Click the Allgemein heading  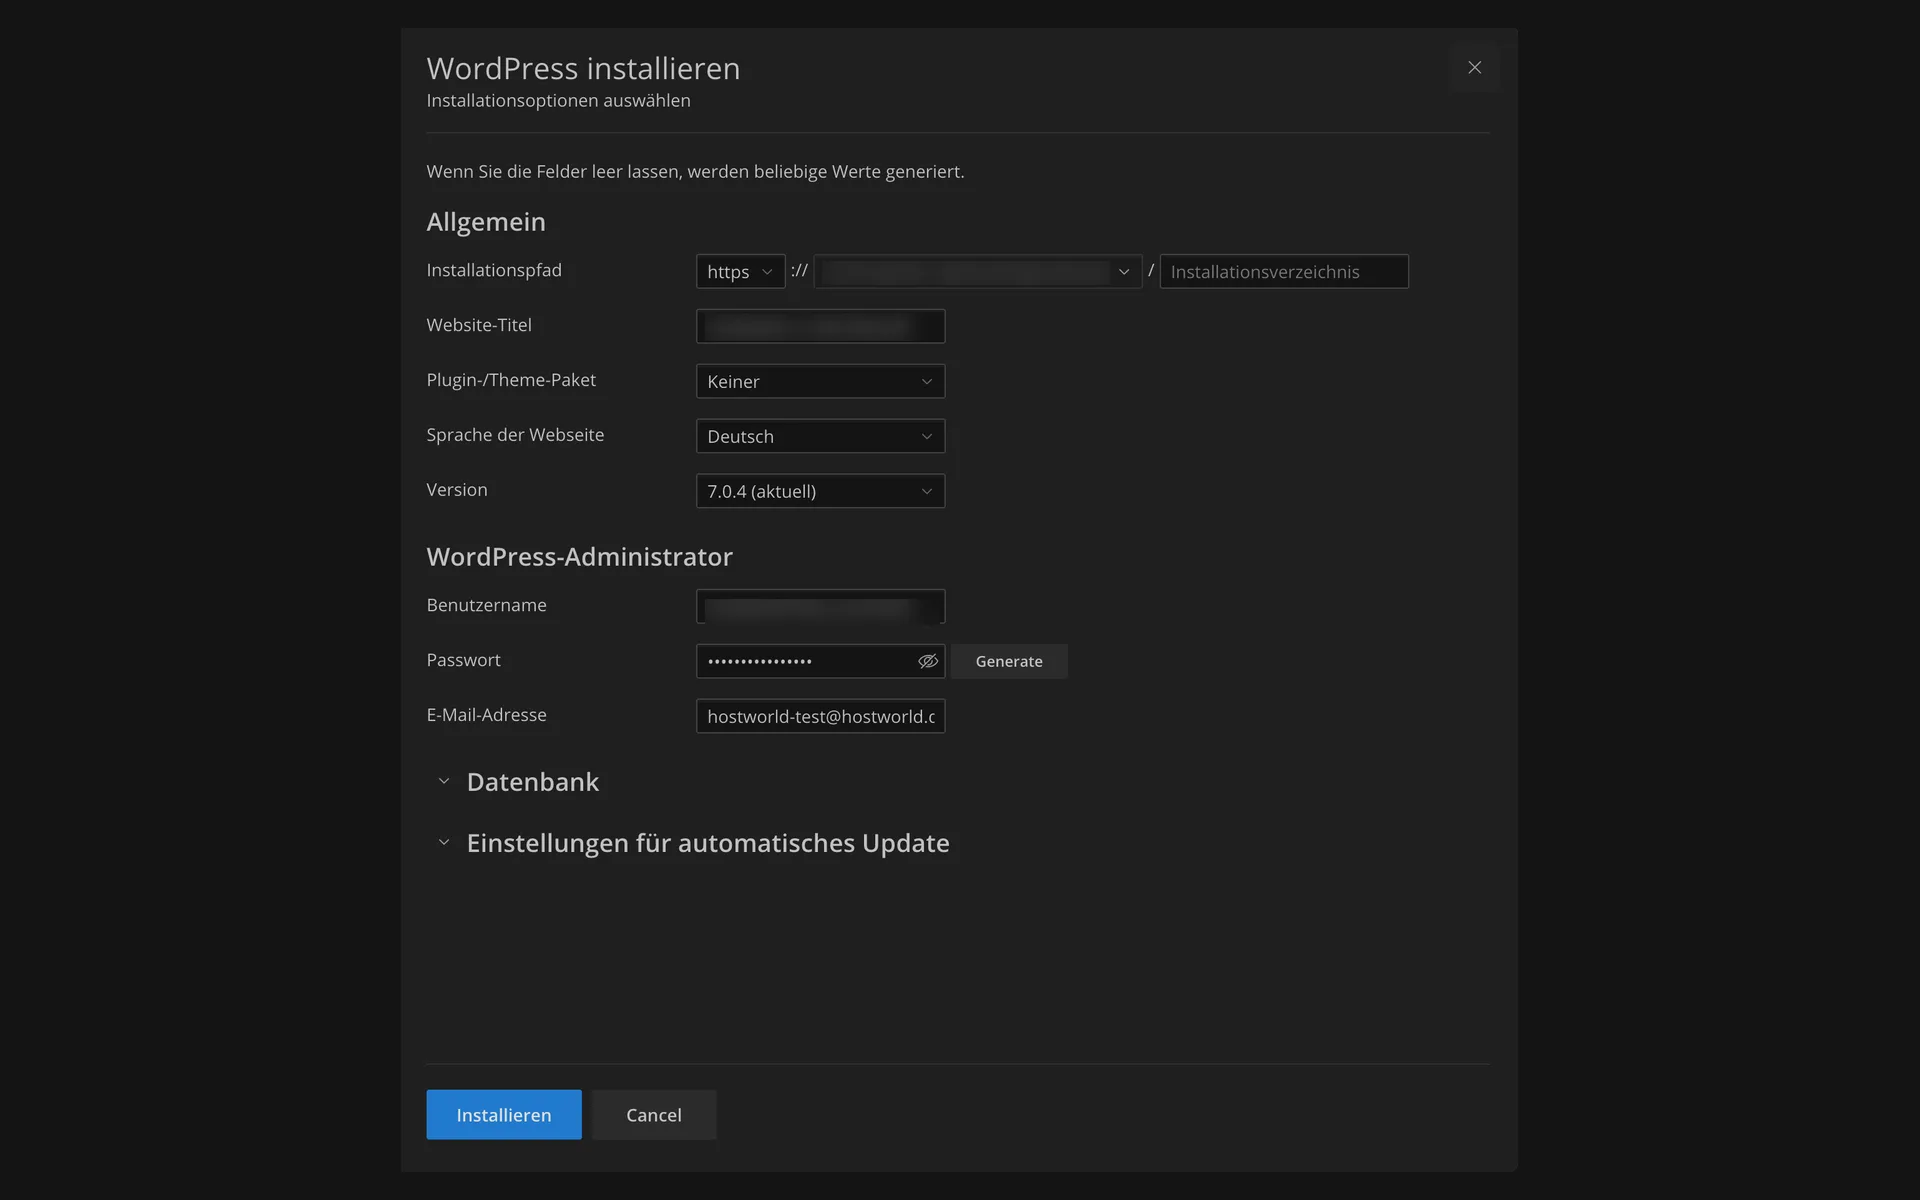486,222
